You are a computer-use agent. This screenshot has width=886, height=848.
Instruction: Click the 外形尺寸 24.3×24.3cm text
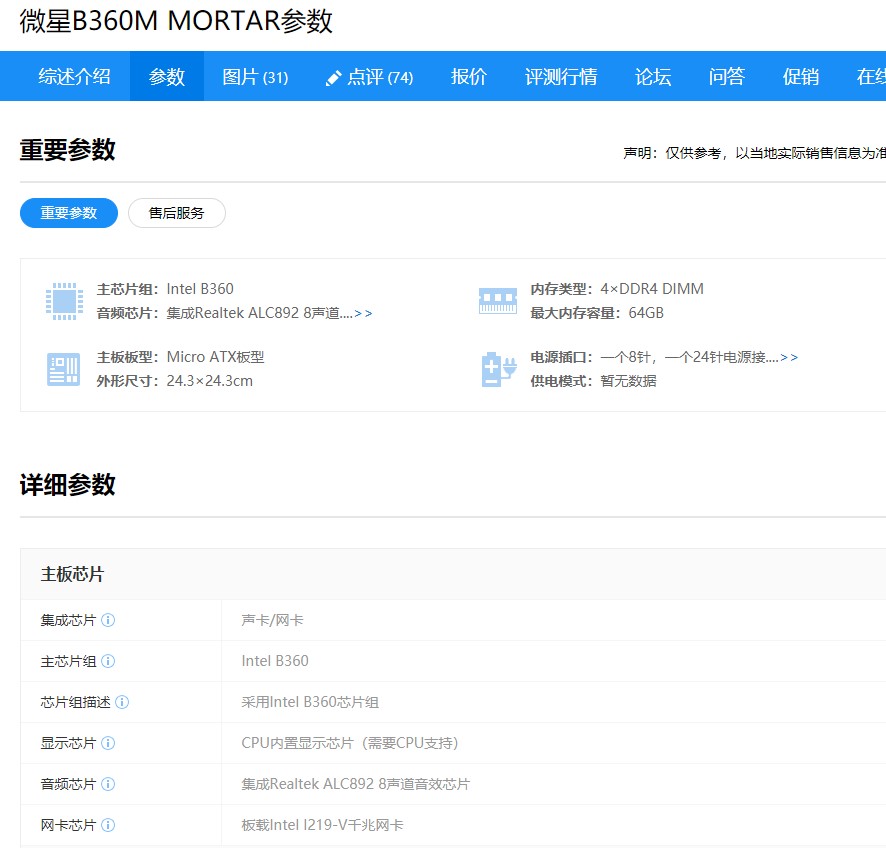(x=175, y=381)
